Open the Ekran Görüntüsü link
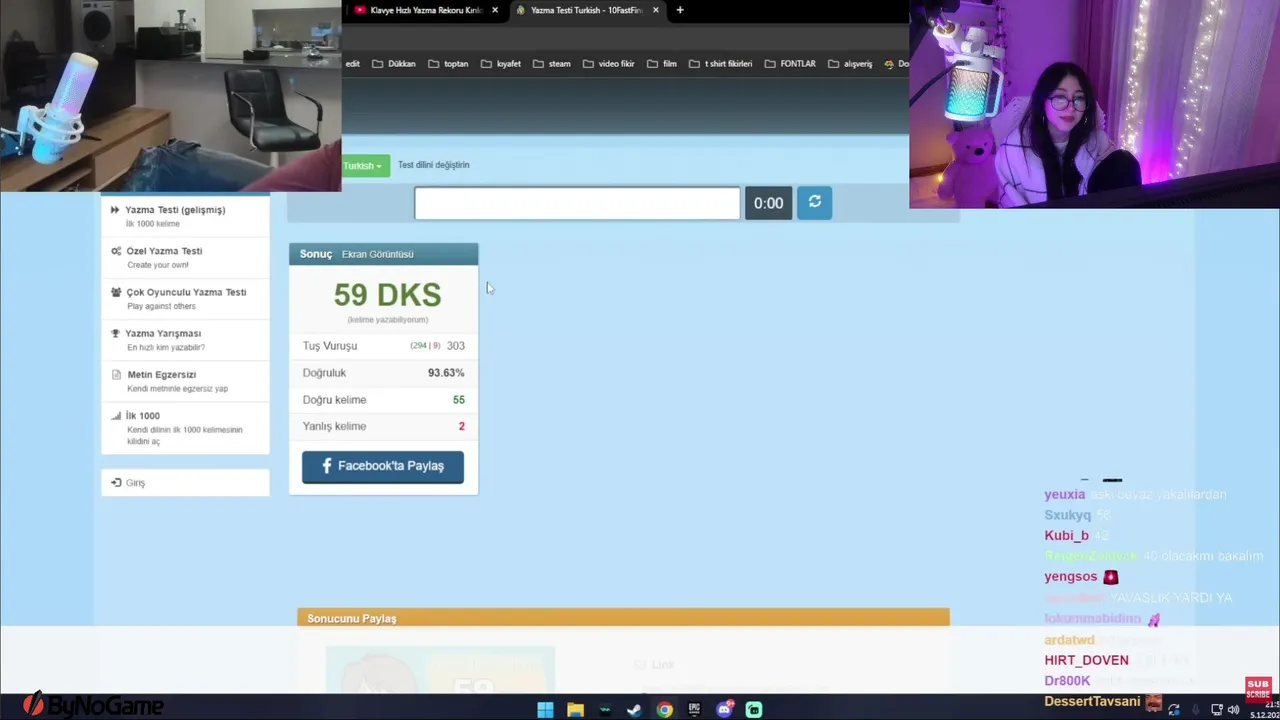 pyautogui.click(x=377, y=254)
